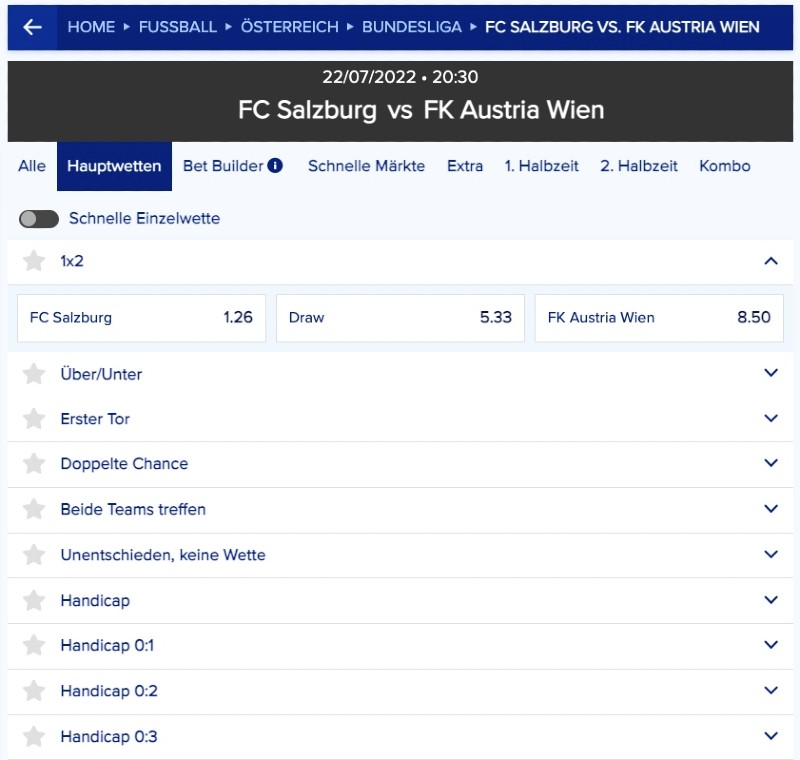Select the Hauptwetten tab
Viewport: 800px width, 760px height.
coord(114,166)
